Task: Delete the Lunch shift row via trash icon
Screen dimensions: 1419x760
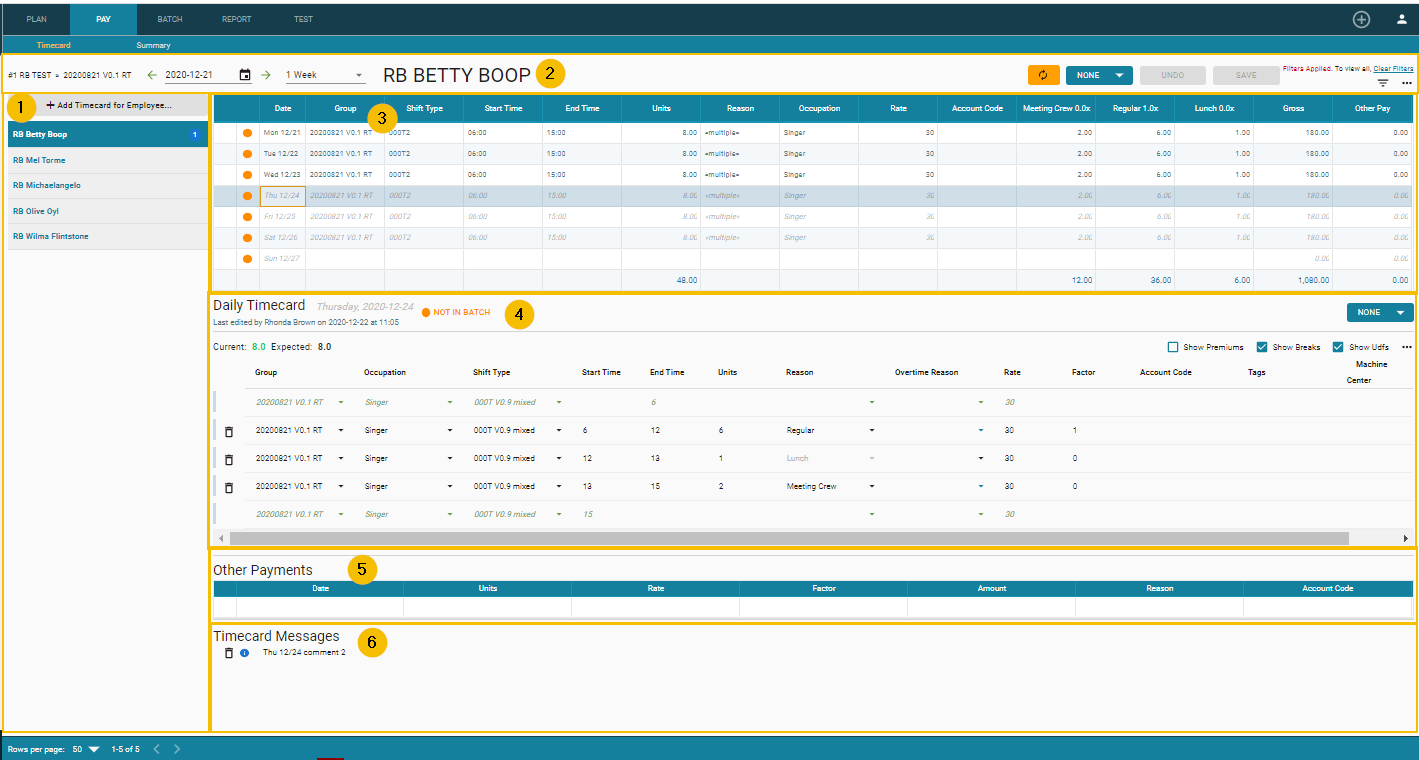Action: pyautogui.click(x=228, y=459)
